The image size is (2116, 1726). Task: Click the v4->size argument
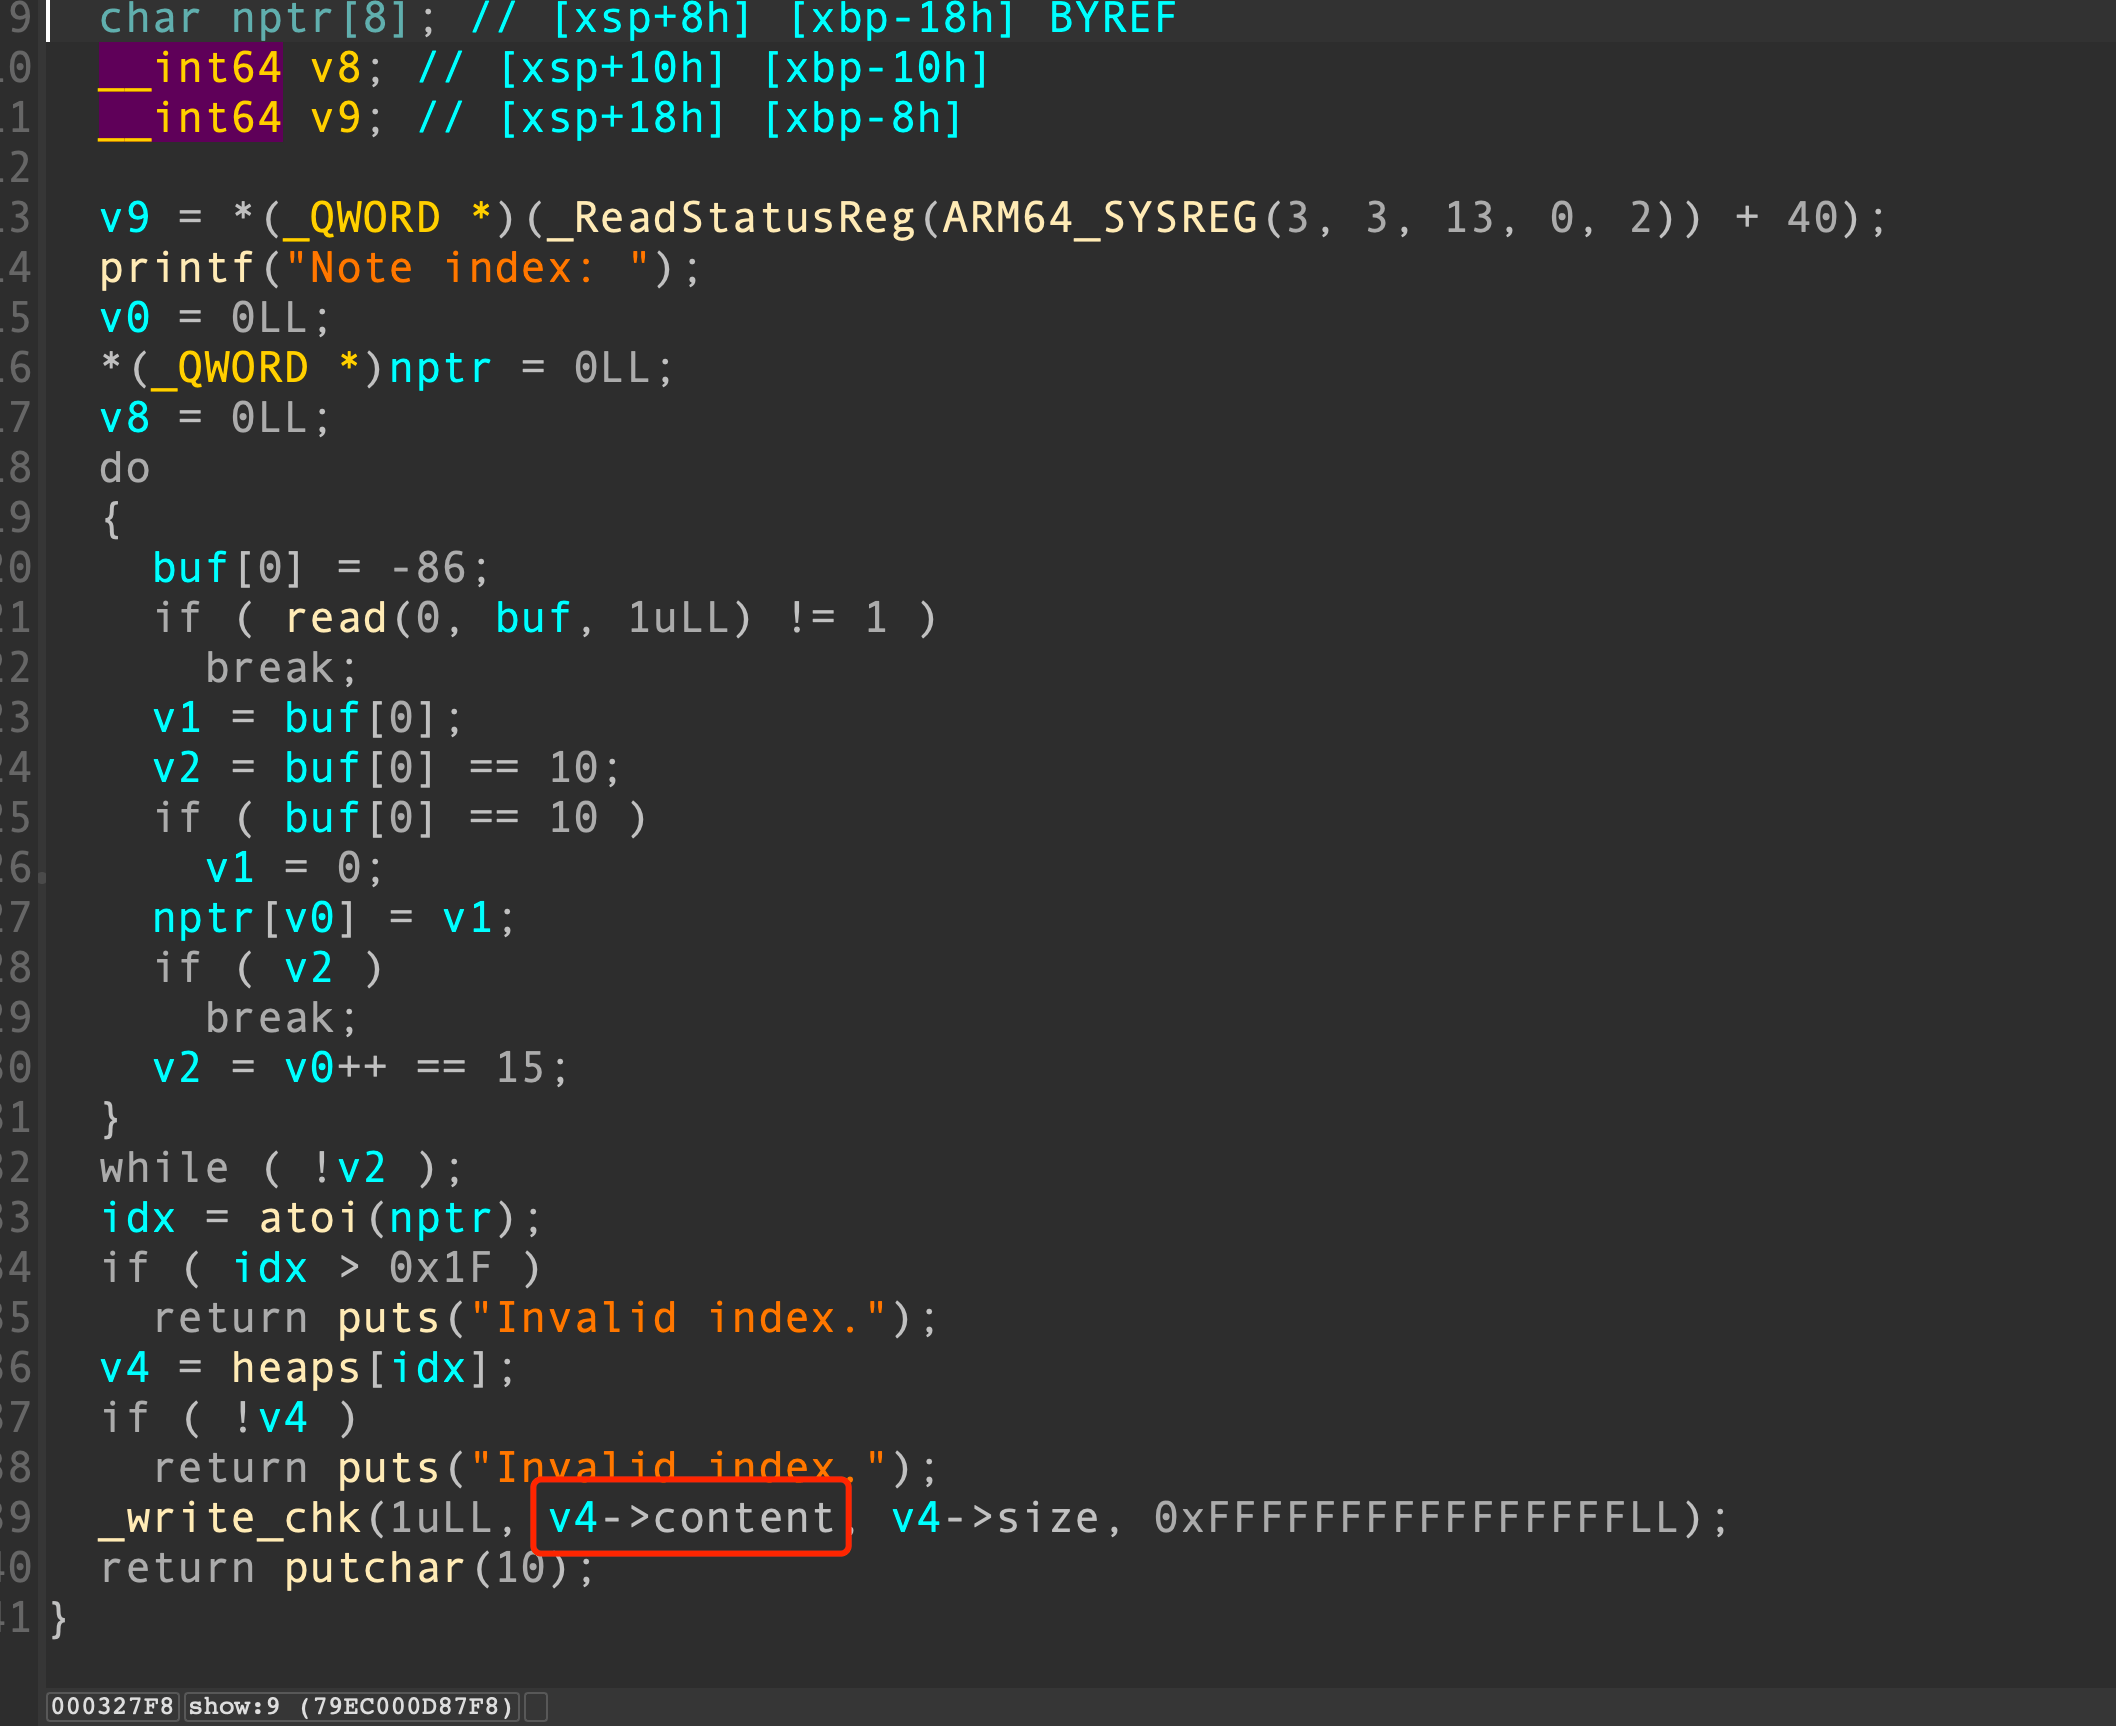995,1518
